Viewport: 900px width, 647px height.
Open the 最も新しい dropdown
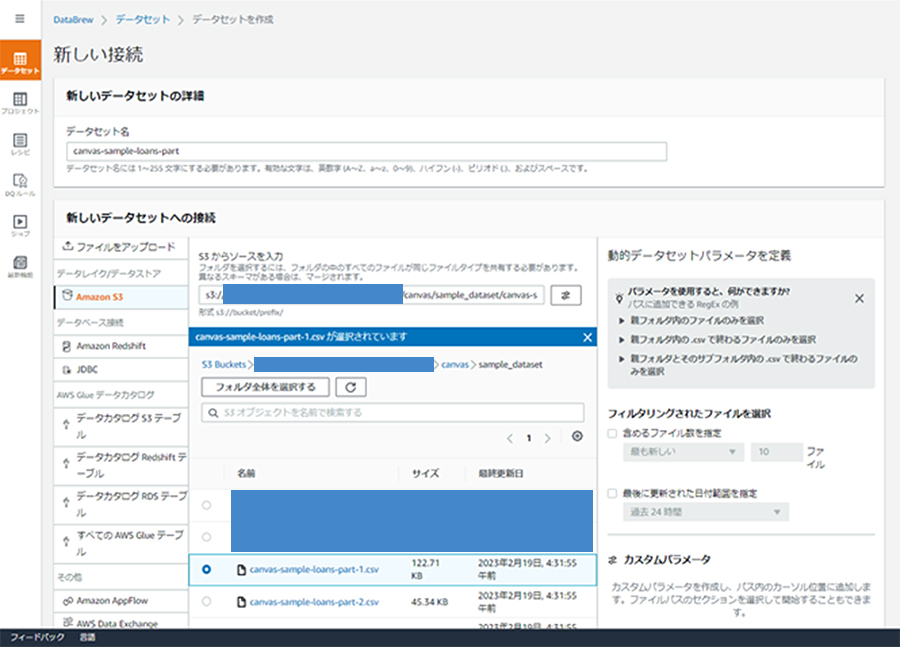click(x=684, y=452)
